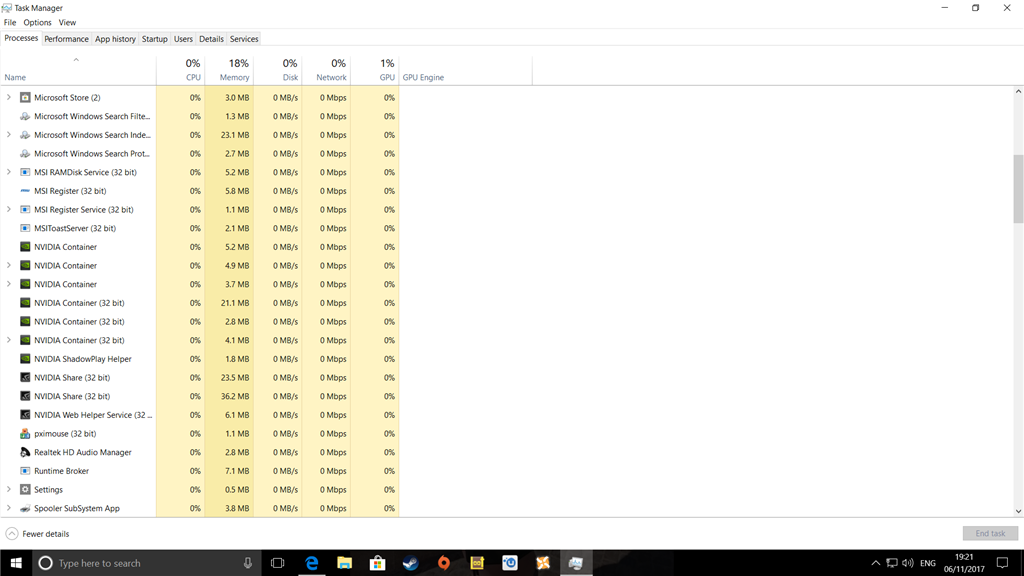Open Task View from the taskbar

pos(278,563)
